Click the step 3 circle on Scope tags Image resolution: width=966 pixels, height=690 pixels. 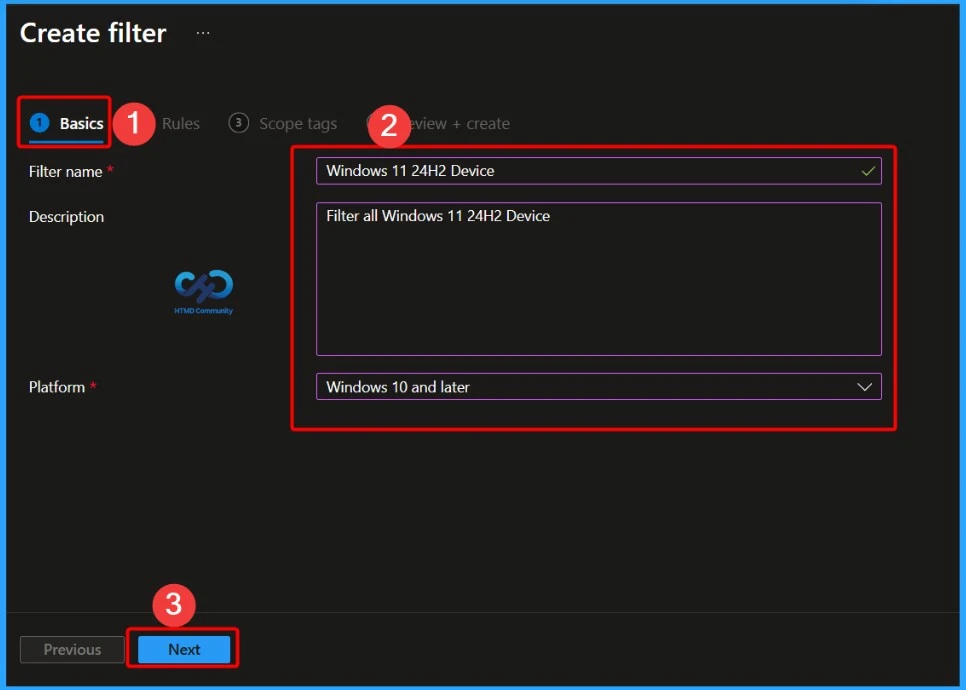239,123
